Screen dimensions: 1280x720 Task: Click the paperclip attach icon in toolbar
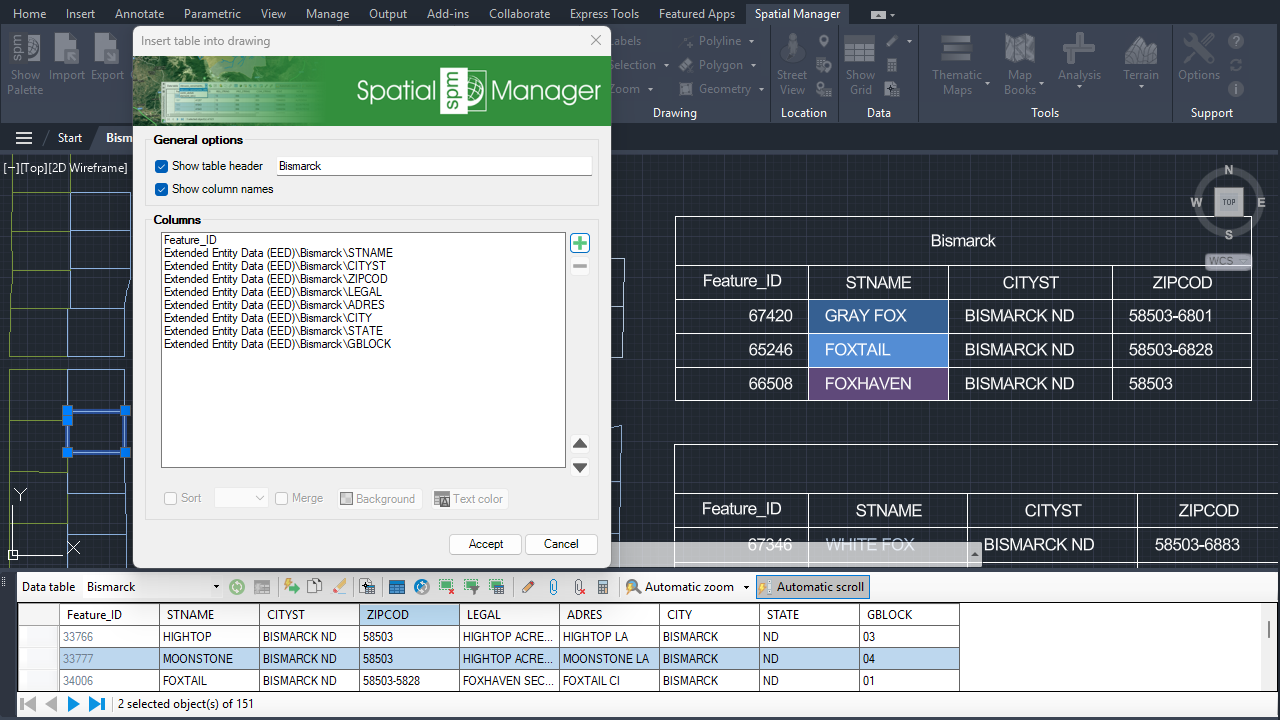[553, 587]
